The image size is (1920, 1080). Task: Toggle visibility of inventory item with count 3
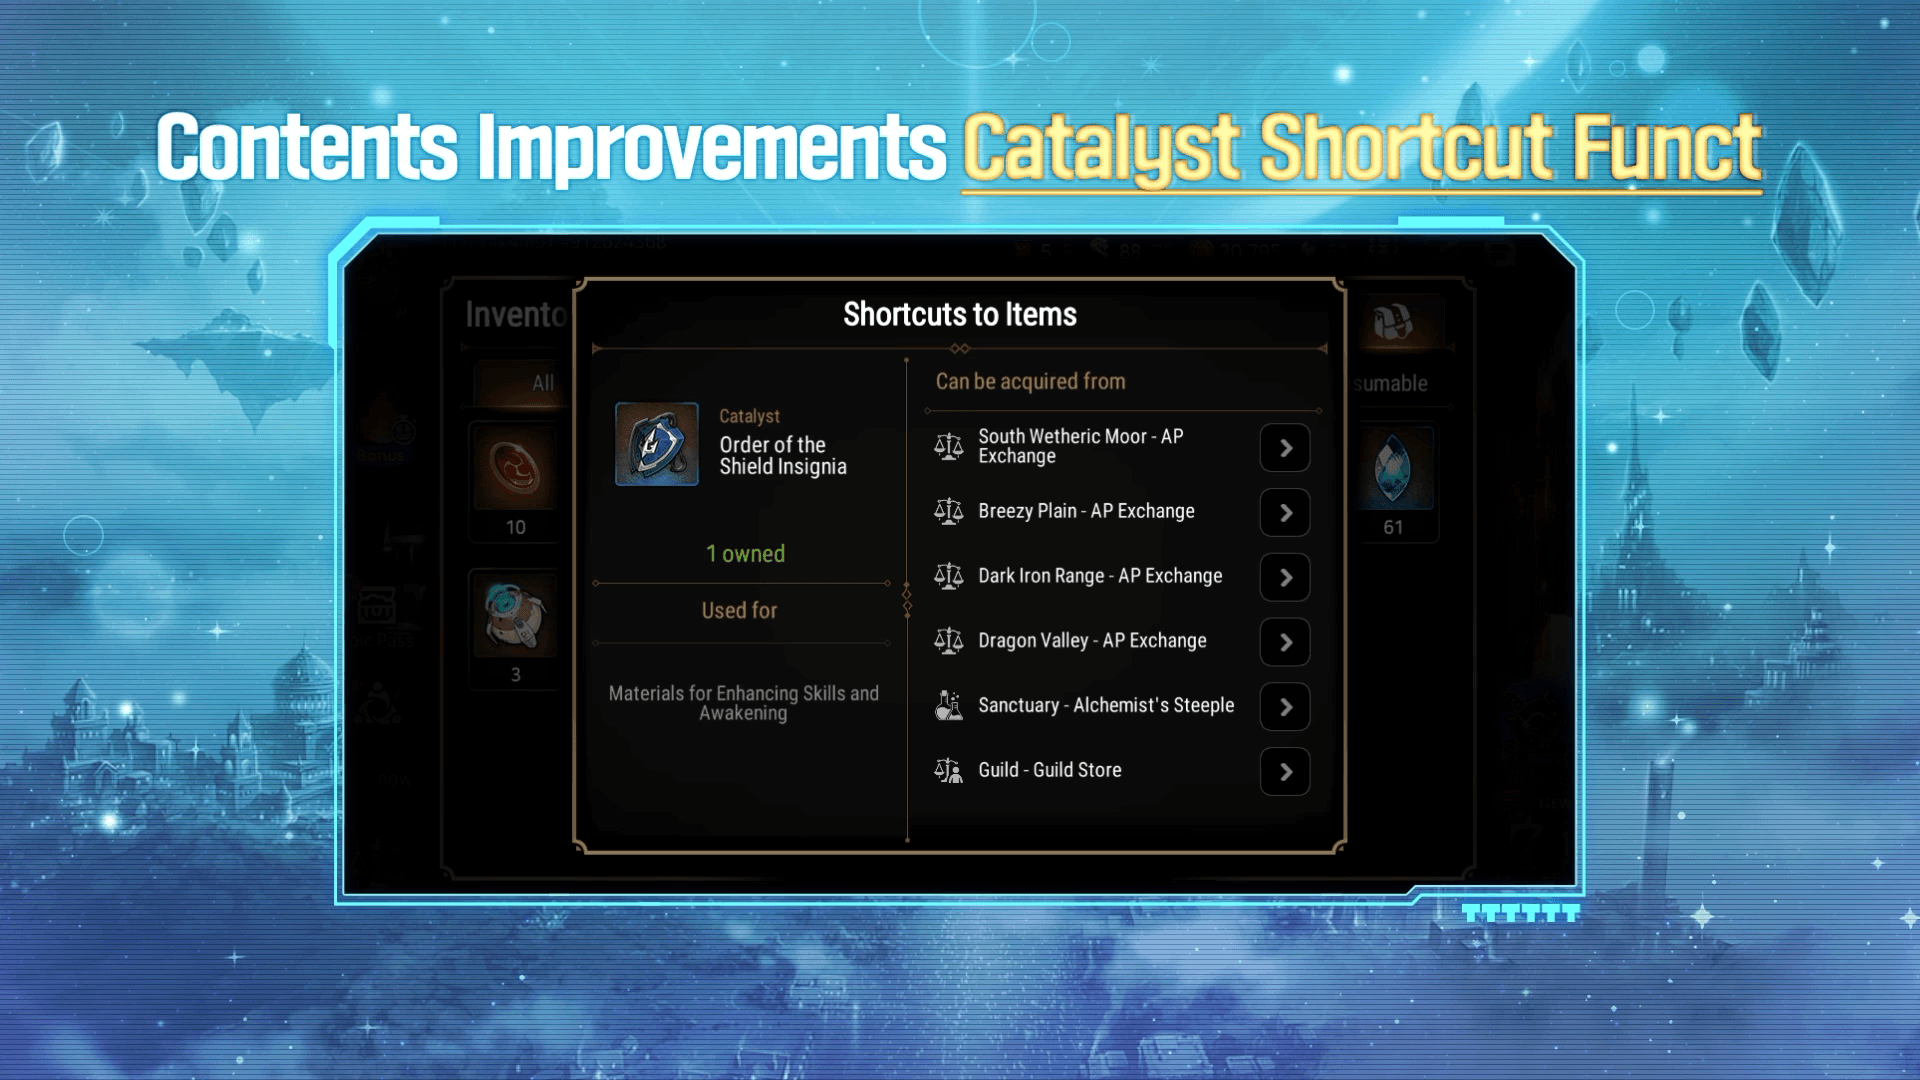pos(516,622)
